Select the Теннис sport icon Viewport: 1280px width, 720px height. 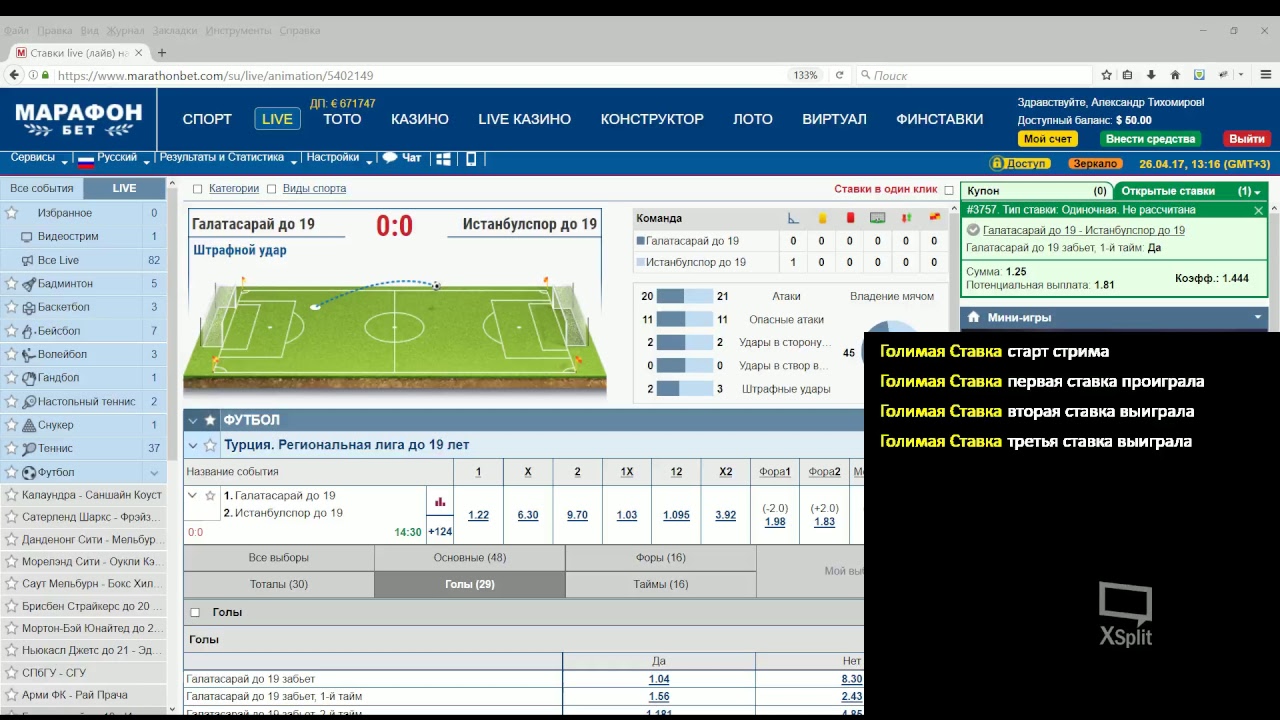point(29,449)
